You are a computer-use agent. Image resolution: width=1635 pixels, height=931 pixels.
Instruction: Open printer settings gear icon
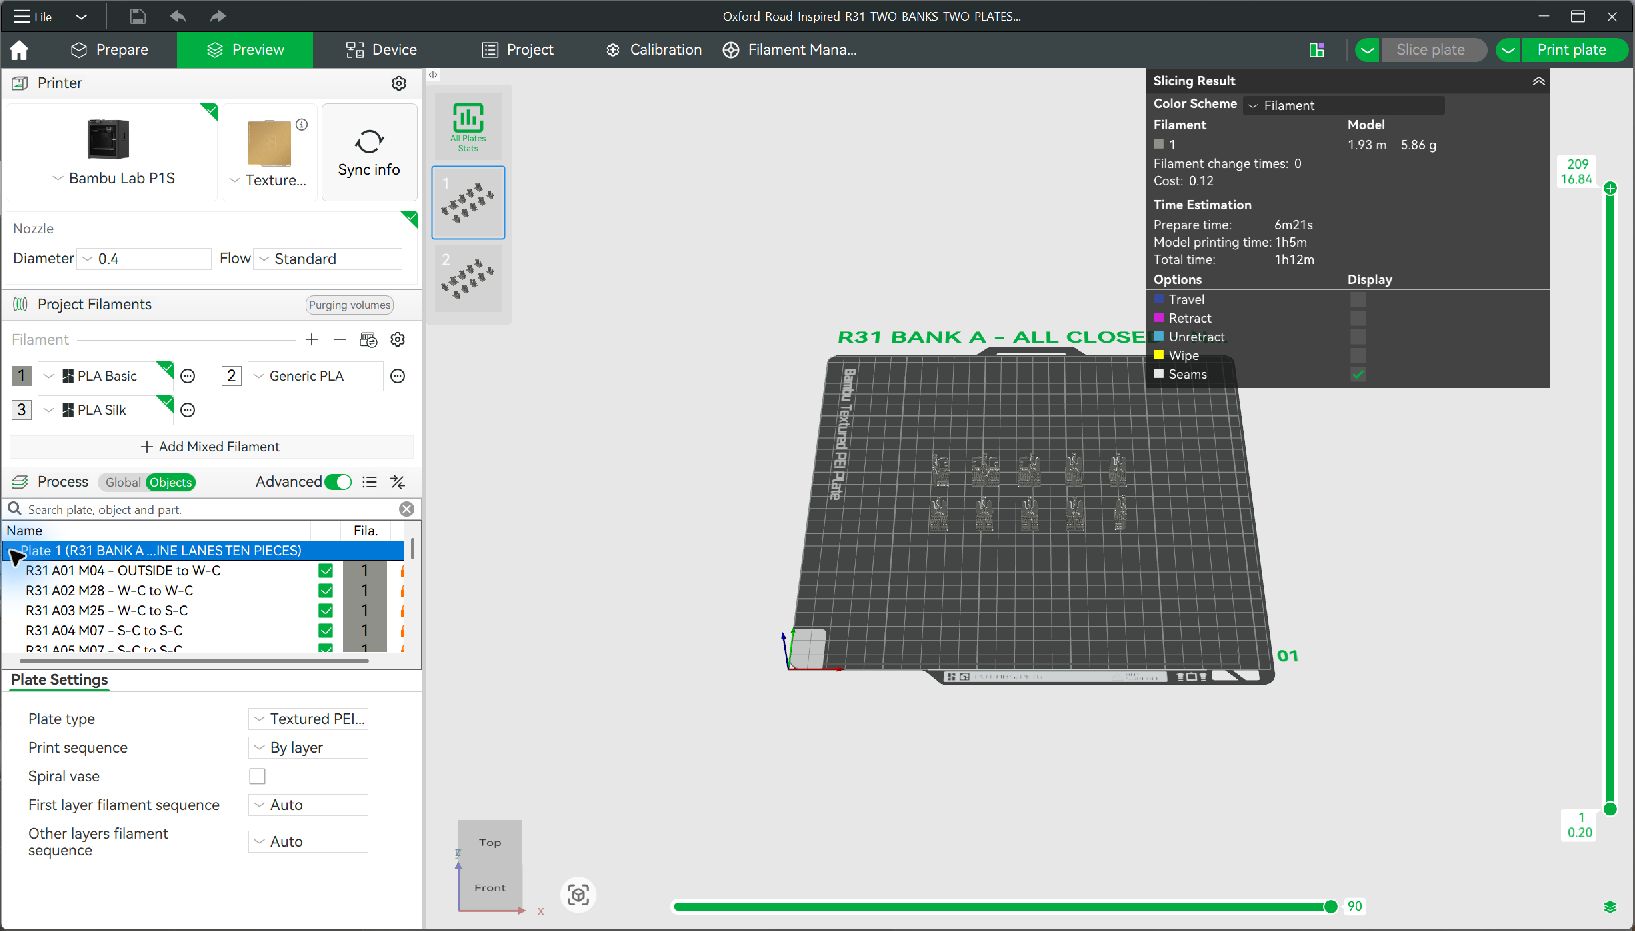[399, 83]
